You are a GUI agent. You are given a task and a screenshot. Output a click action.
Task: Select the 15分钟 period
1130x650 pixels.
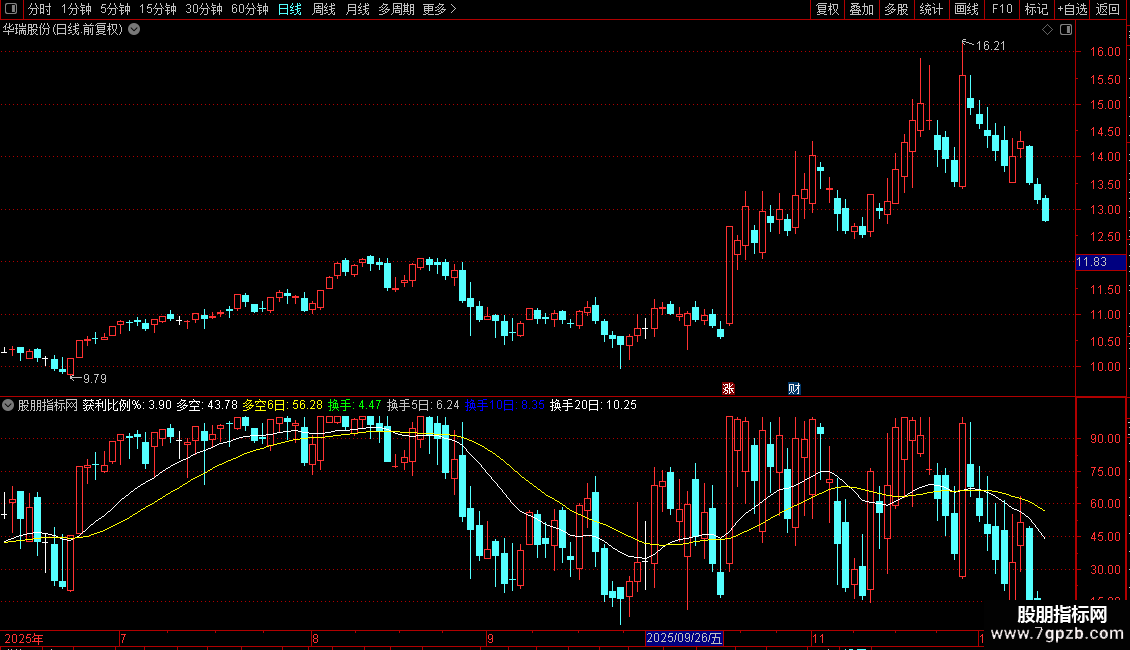158,9
